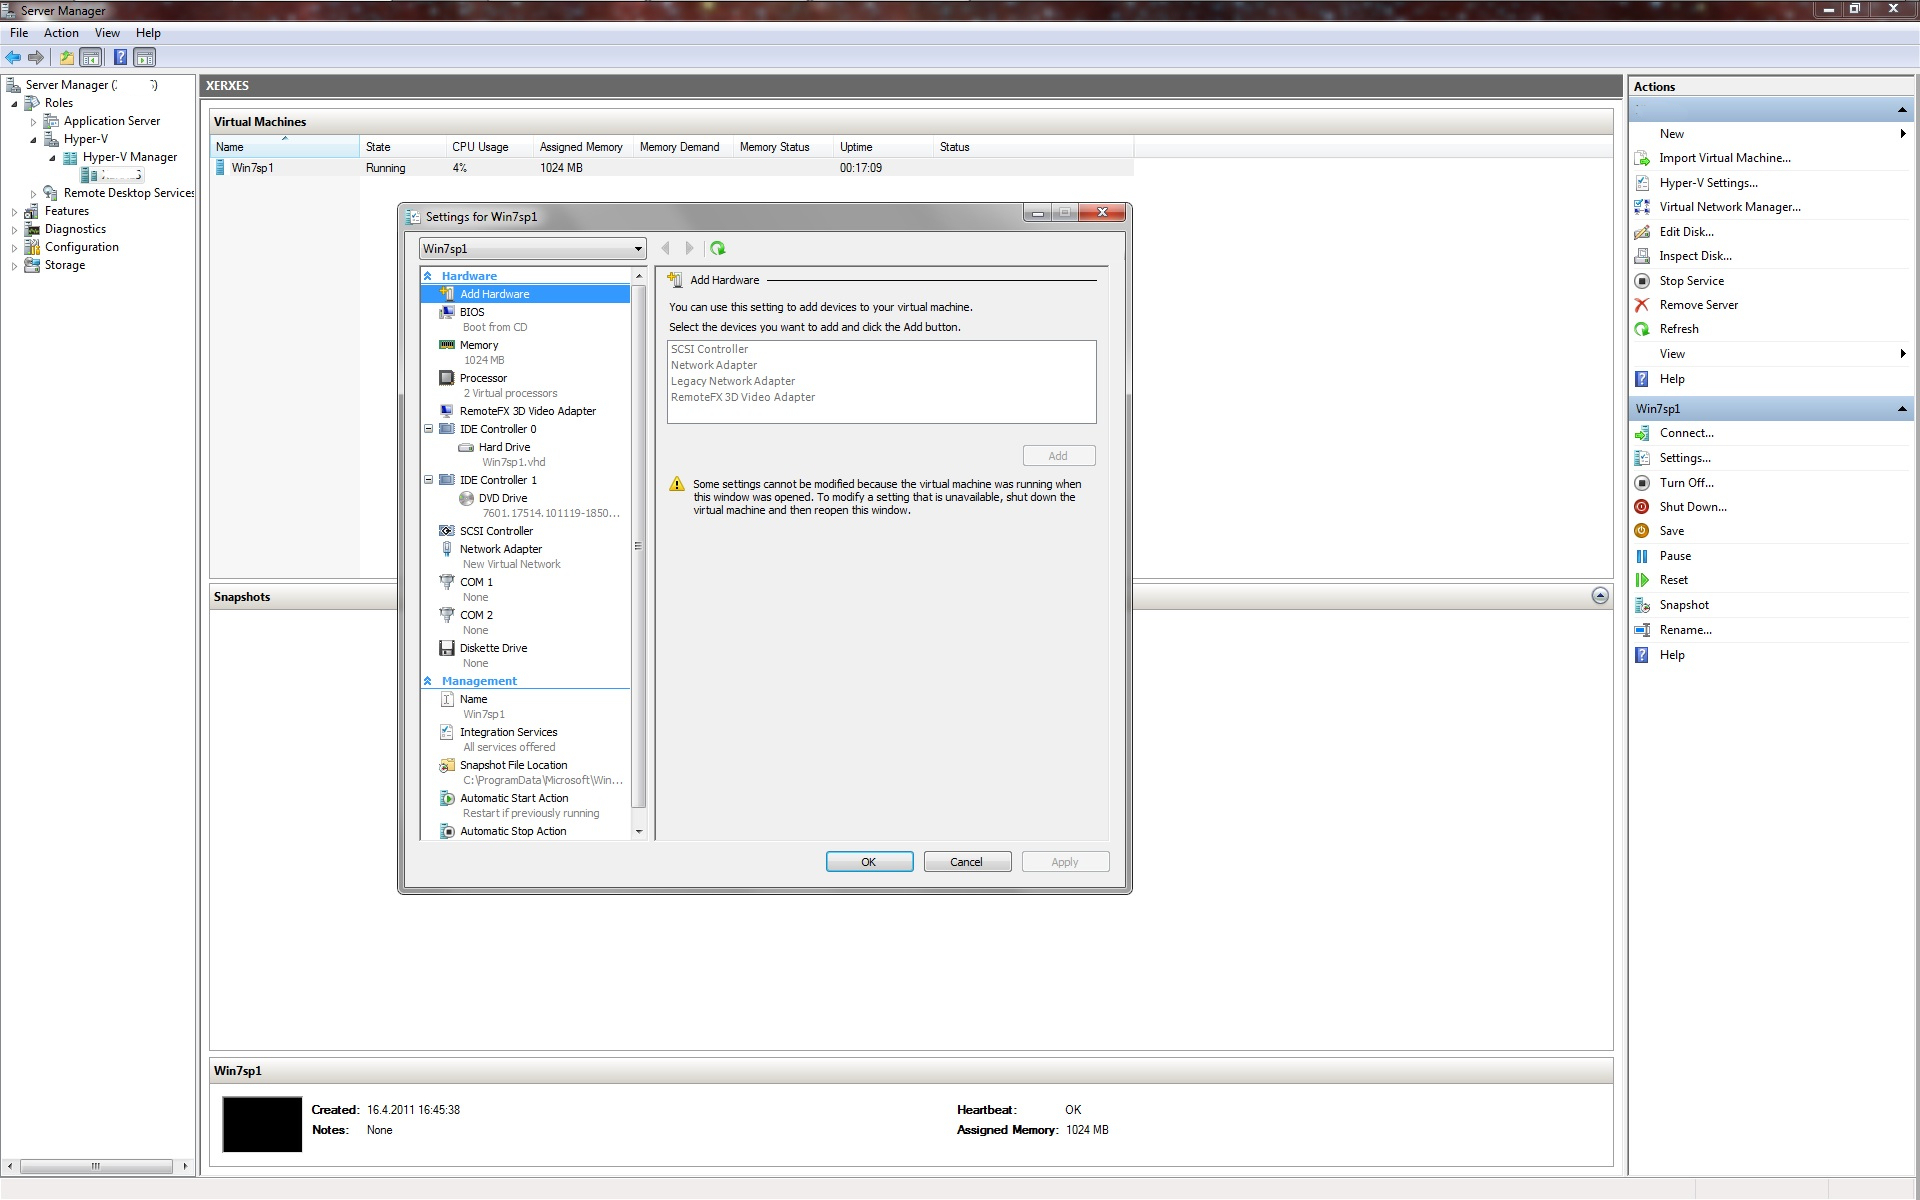Click the Apply button
This screenshot has width=1920, height=1200.
(1065, 862)
